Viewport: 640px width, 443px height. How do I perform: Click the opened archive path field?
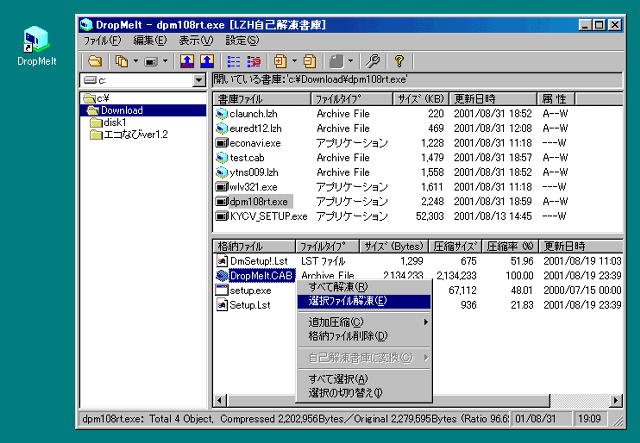[x=417, y=80]
